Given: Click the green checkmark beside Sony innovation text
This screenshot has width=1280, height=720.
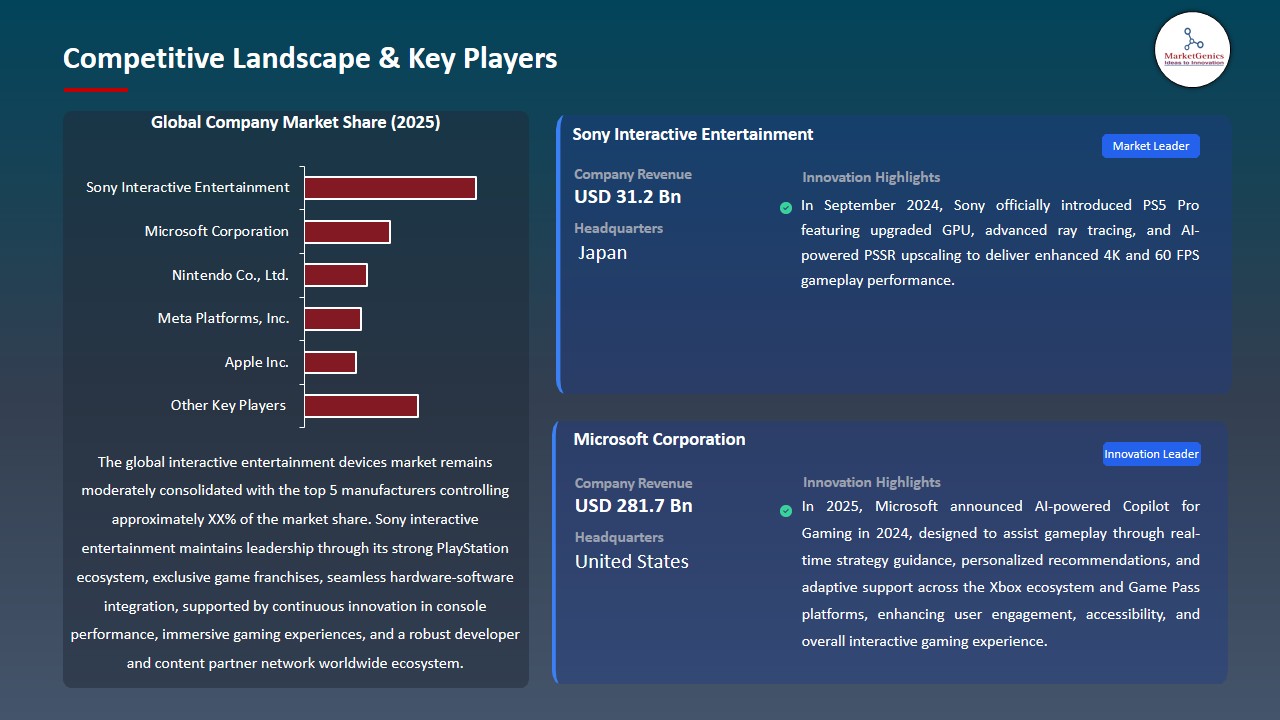Looking at the screenshot, I should point(786,208).
